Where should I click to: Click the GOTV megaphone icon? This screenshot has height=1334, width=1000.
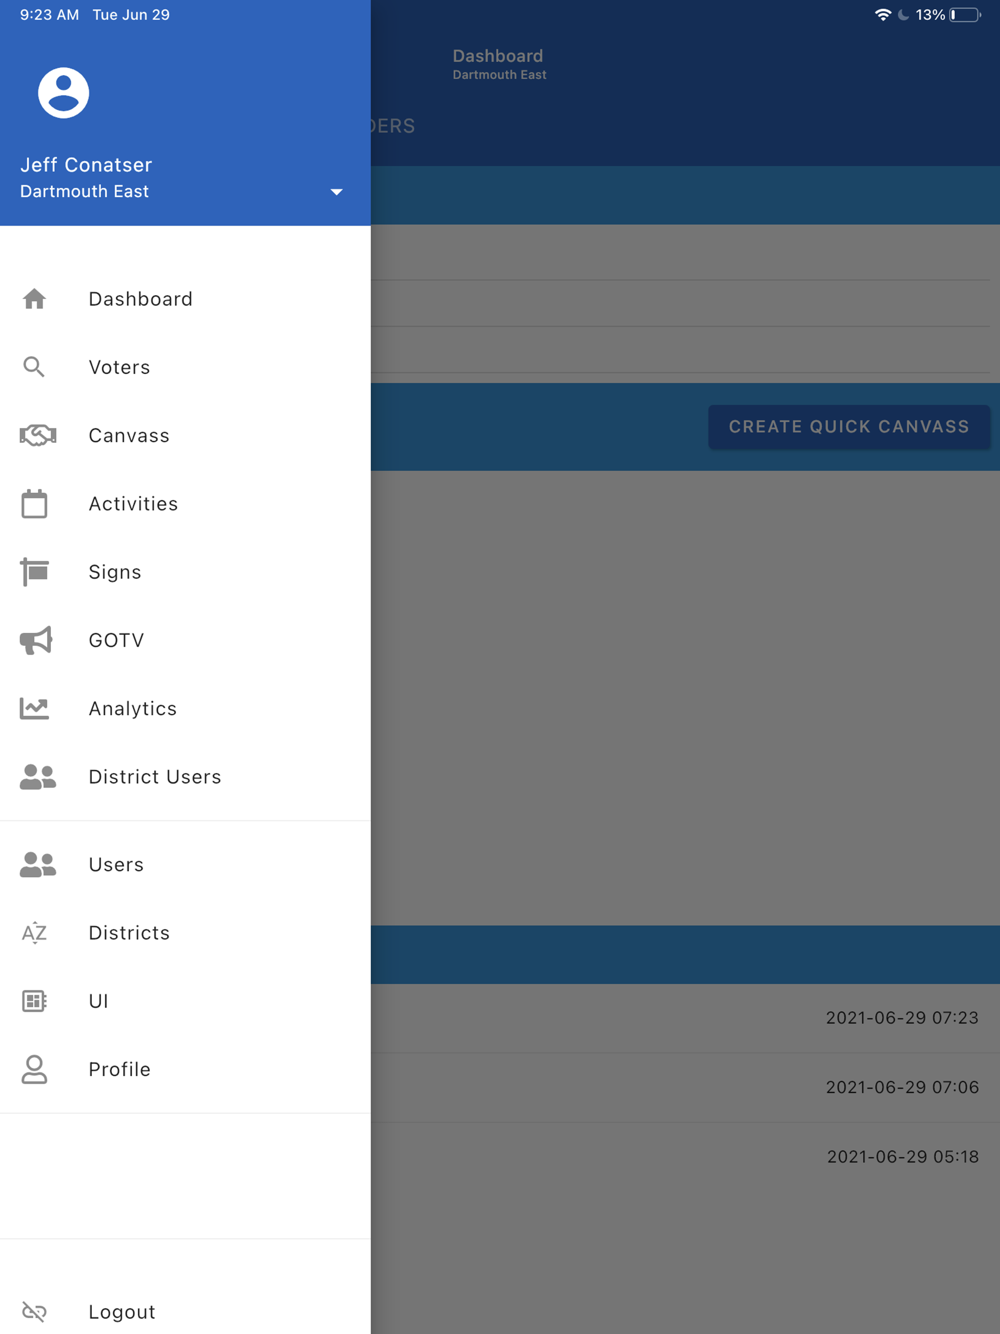click(36, 640)
